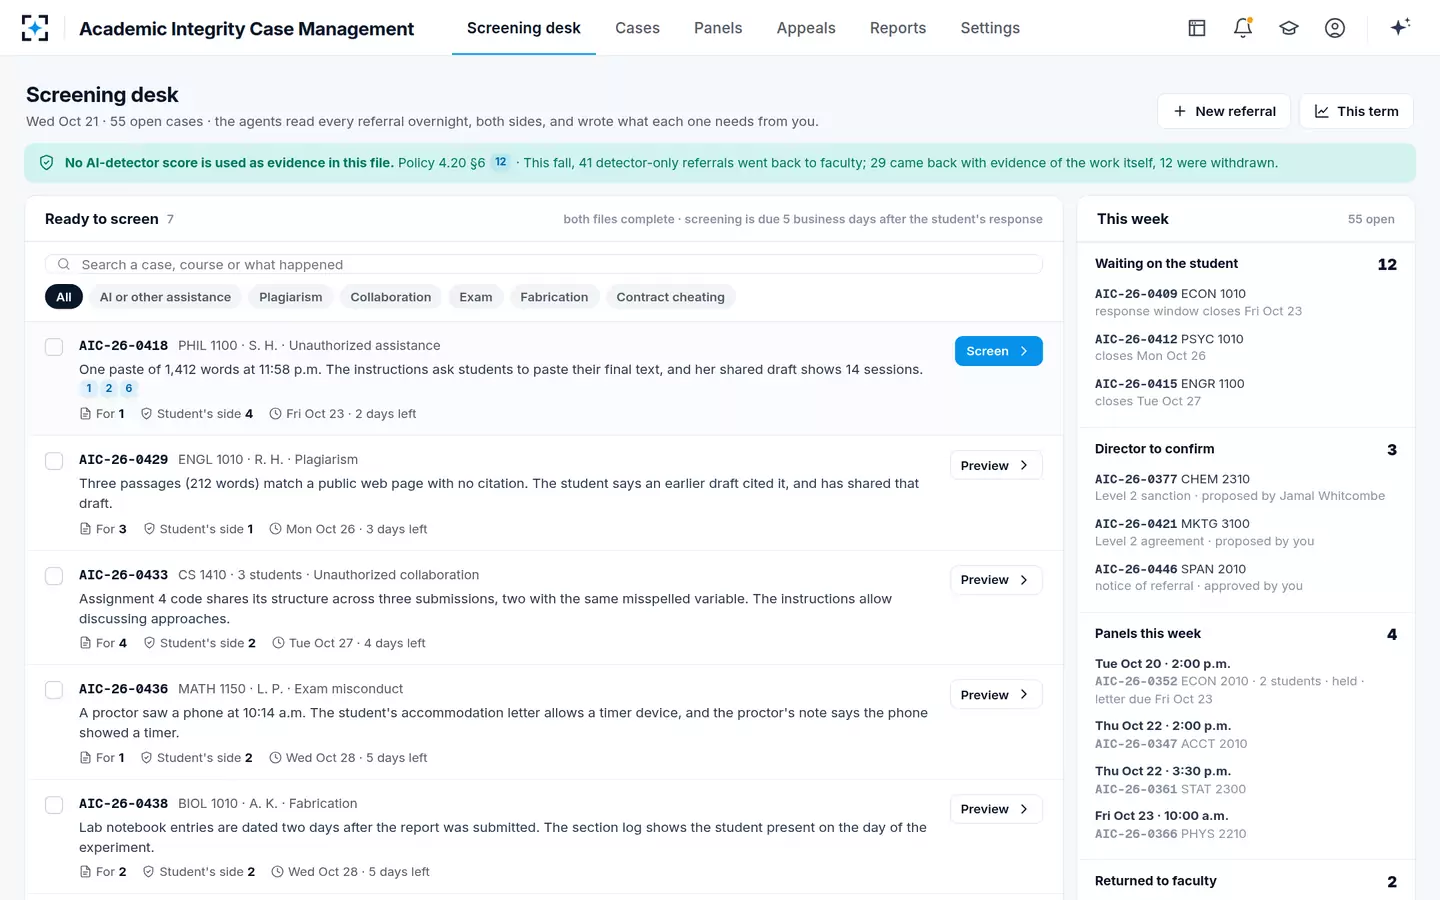Viewport: 1440px width, 900px height.
Task: Open the Reports tab
Action: coord(898,28)
